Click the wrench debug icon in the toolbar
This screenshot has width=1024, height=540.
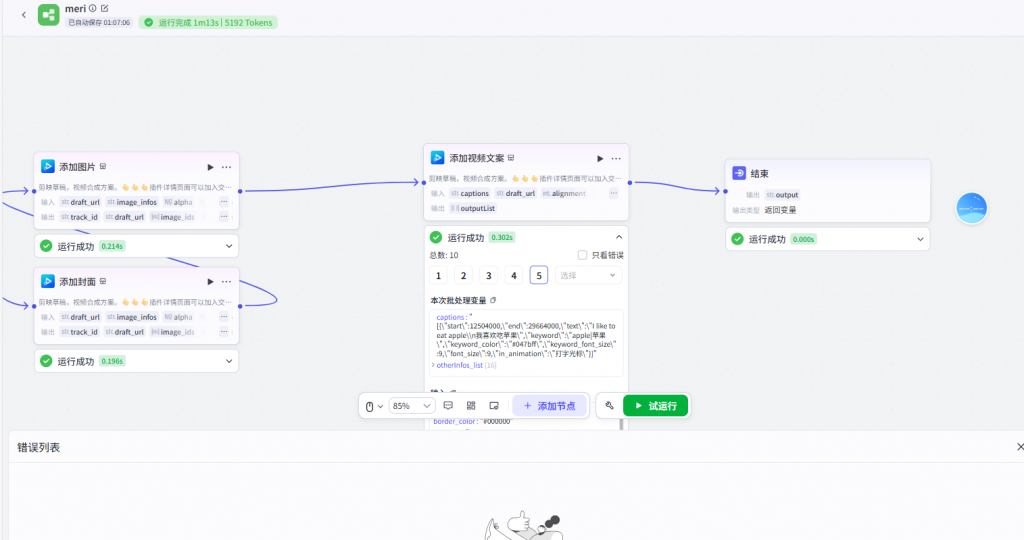(609, 406)
